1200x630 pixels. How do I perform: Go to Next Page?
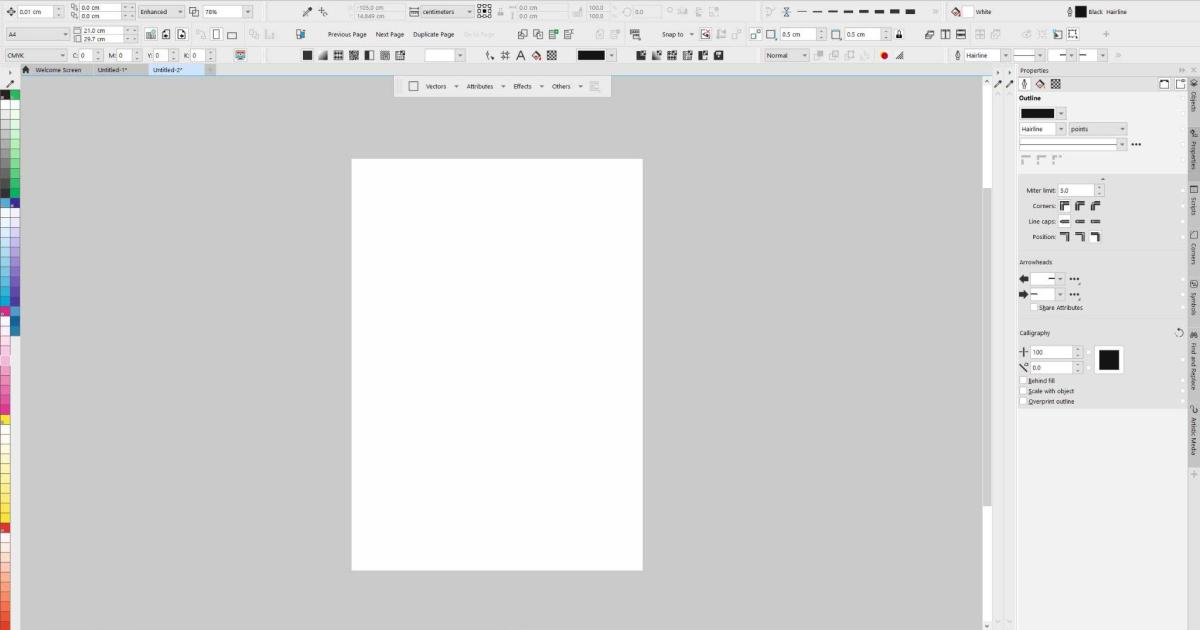click(390, 34)
